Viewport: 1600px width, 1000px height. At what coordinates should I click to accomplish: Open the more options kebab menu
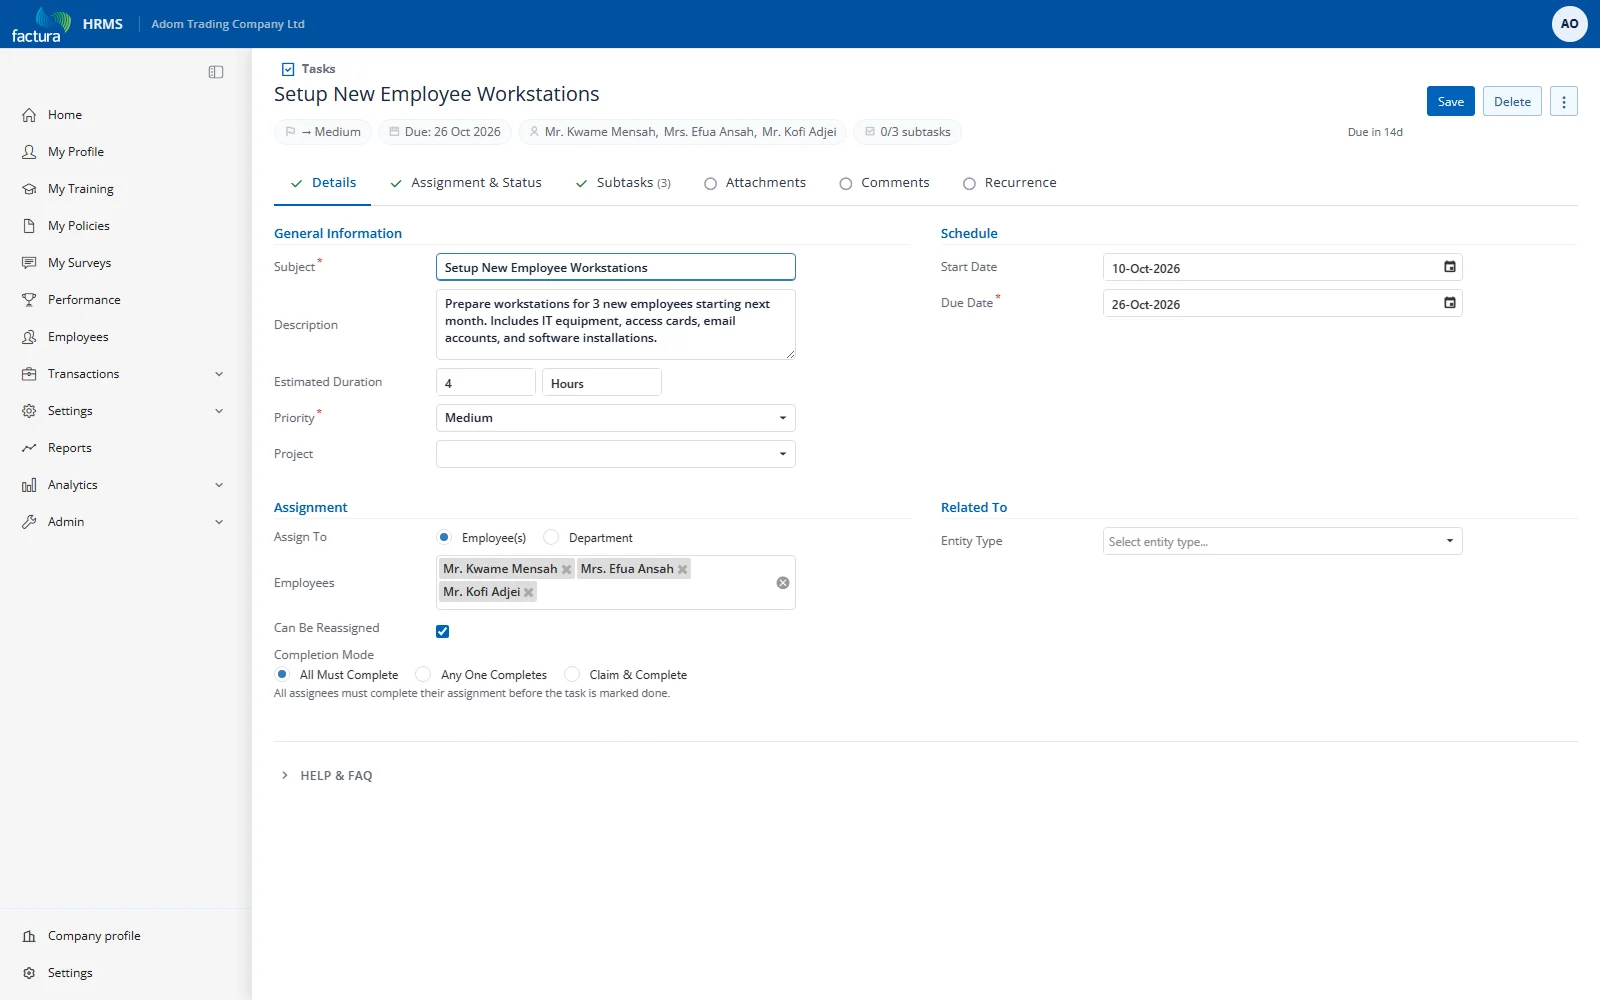coord(1564,102)
